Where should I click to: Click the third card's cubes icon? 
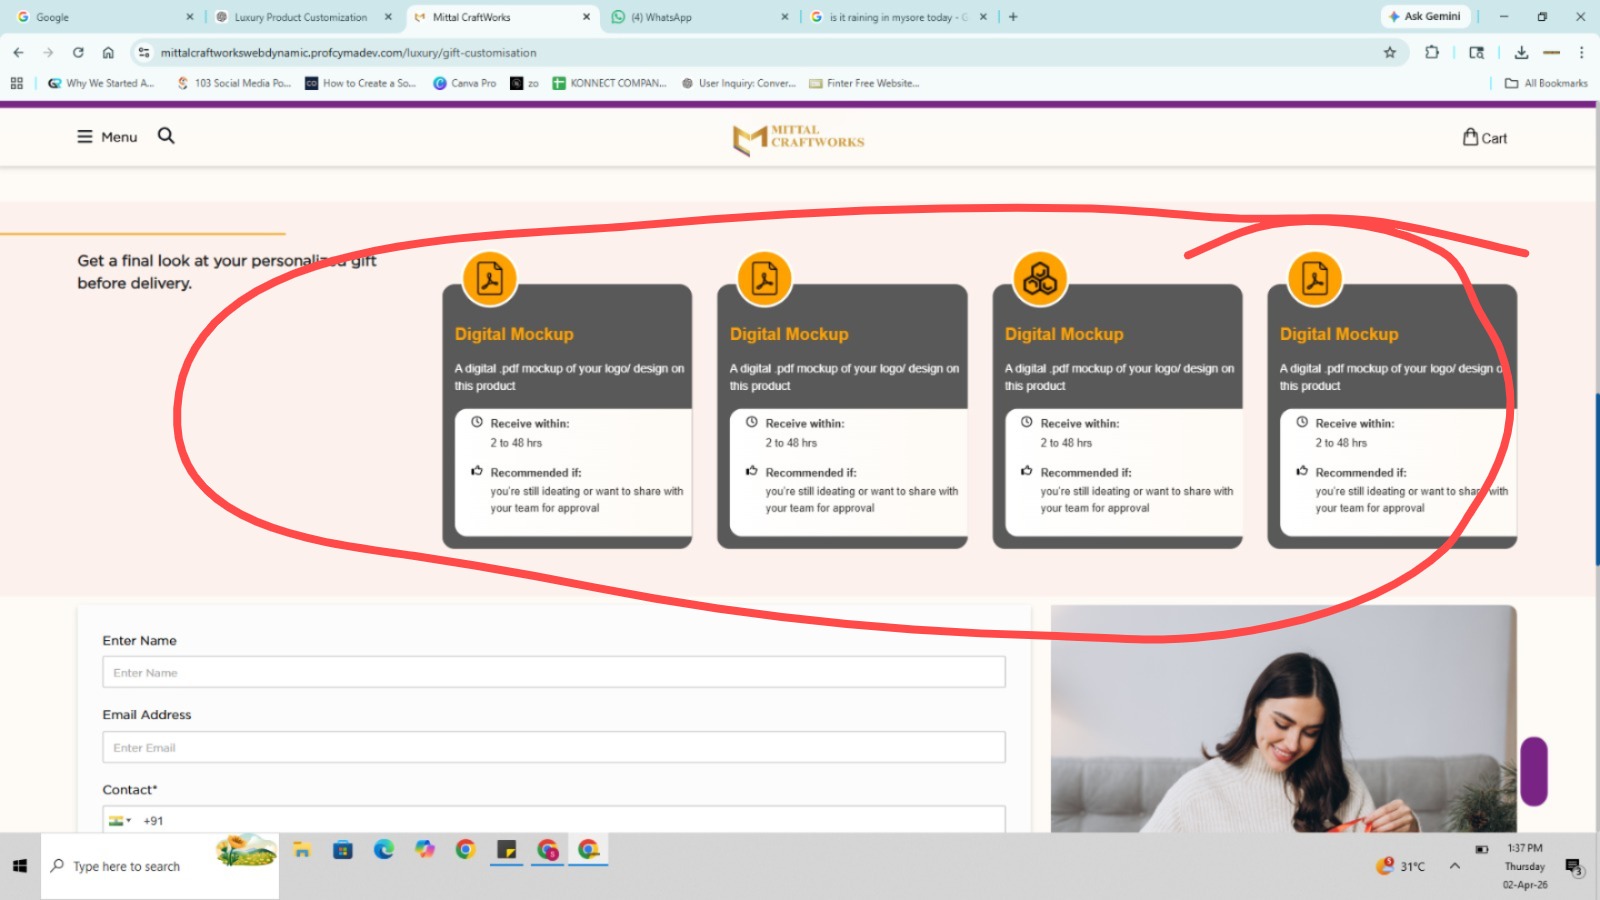[1040, 279]
